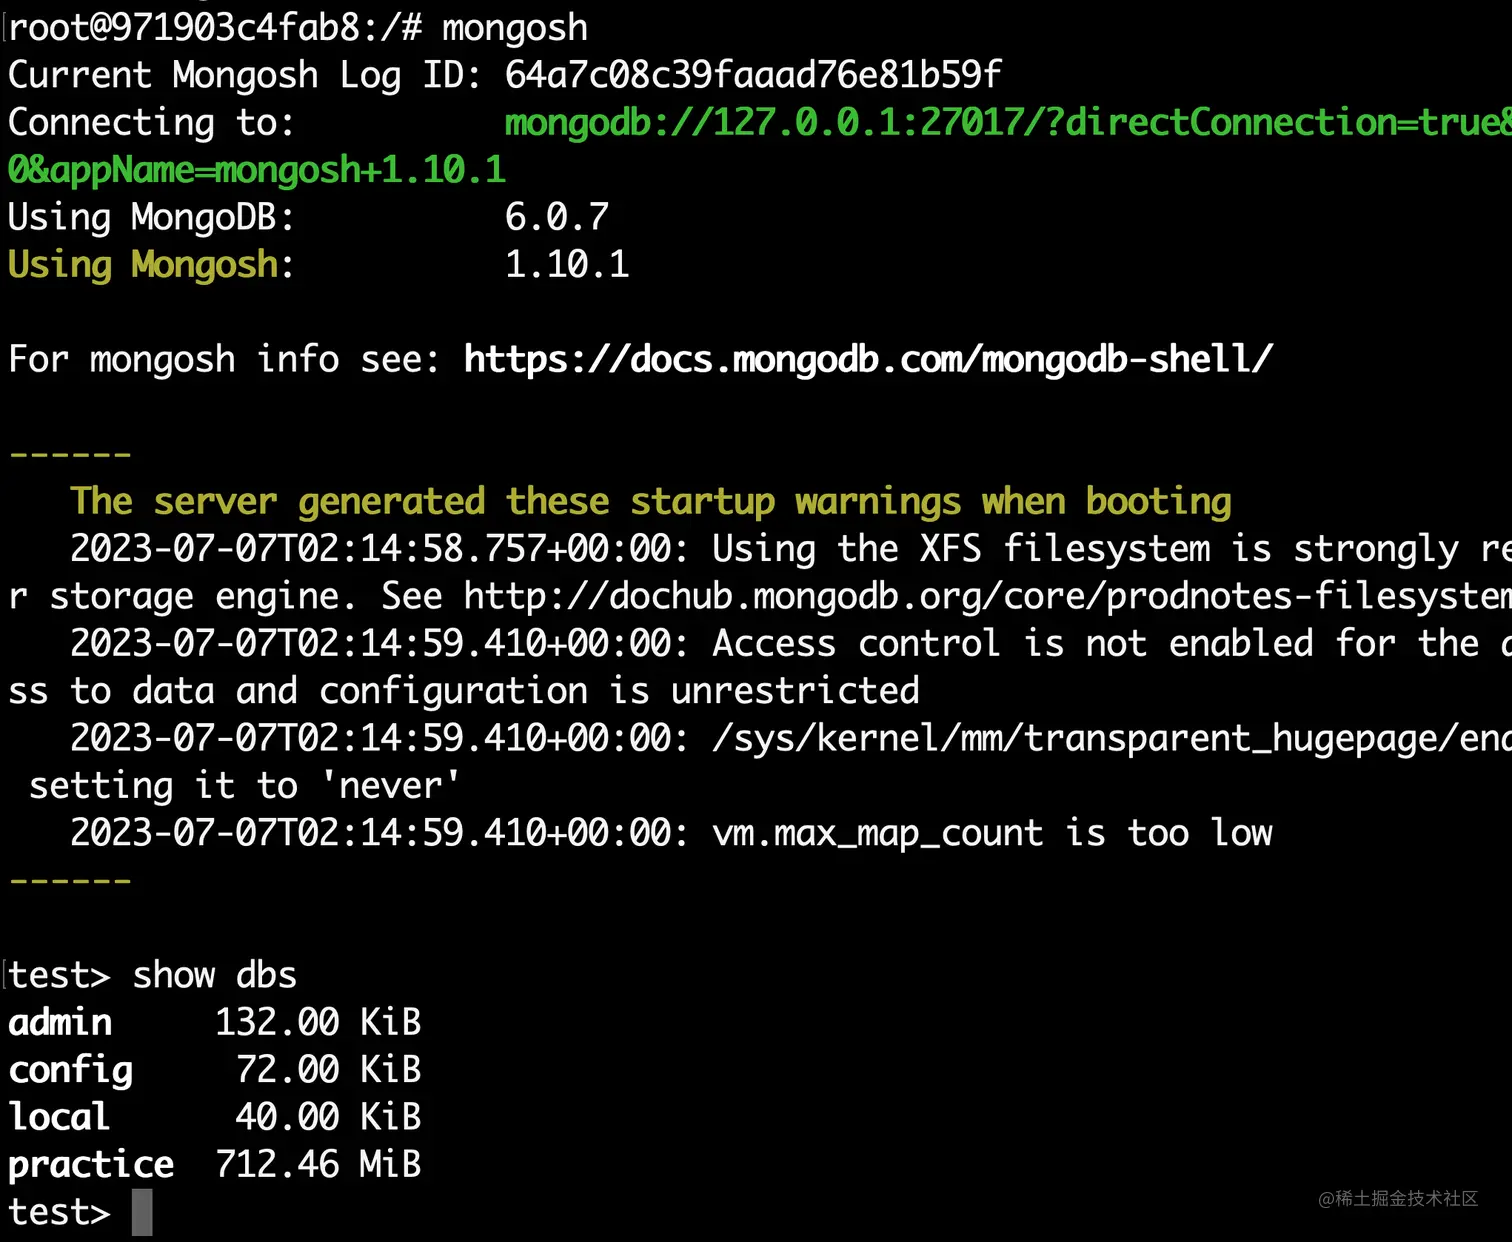Viewport: 1512px width, 1242px height.
Task: Click the 'show dbs' command
Action: [x=214, y=975]
